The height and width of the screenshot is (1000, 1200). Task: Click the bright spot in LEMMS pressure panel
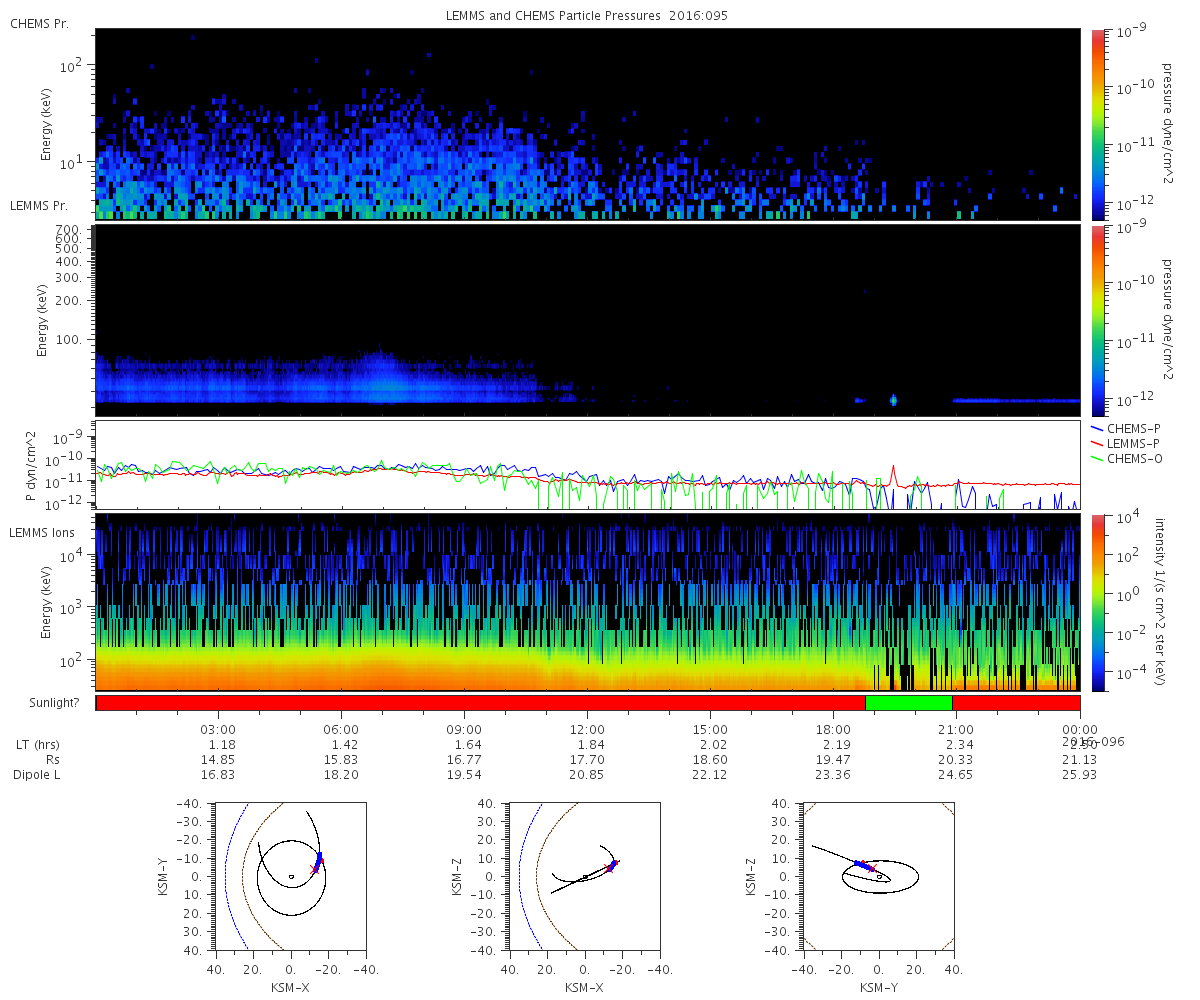(893, 400)
